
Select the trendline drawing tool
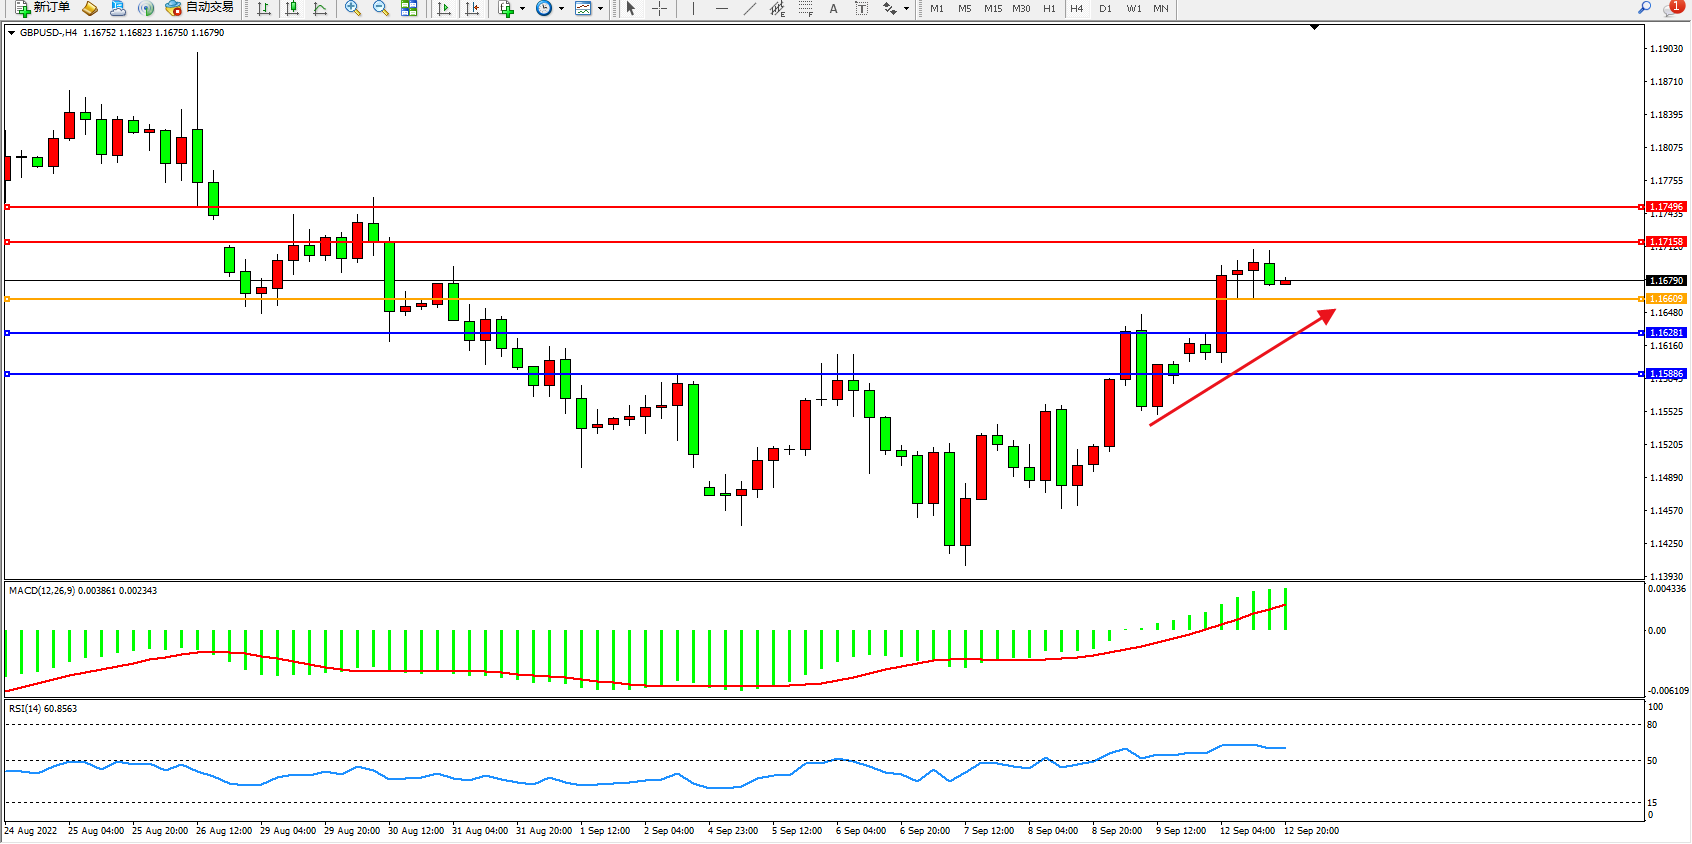pyautogui.click(x=750, y=8)
